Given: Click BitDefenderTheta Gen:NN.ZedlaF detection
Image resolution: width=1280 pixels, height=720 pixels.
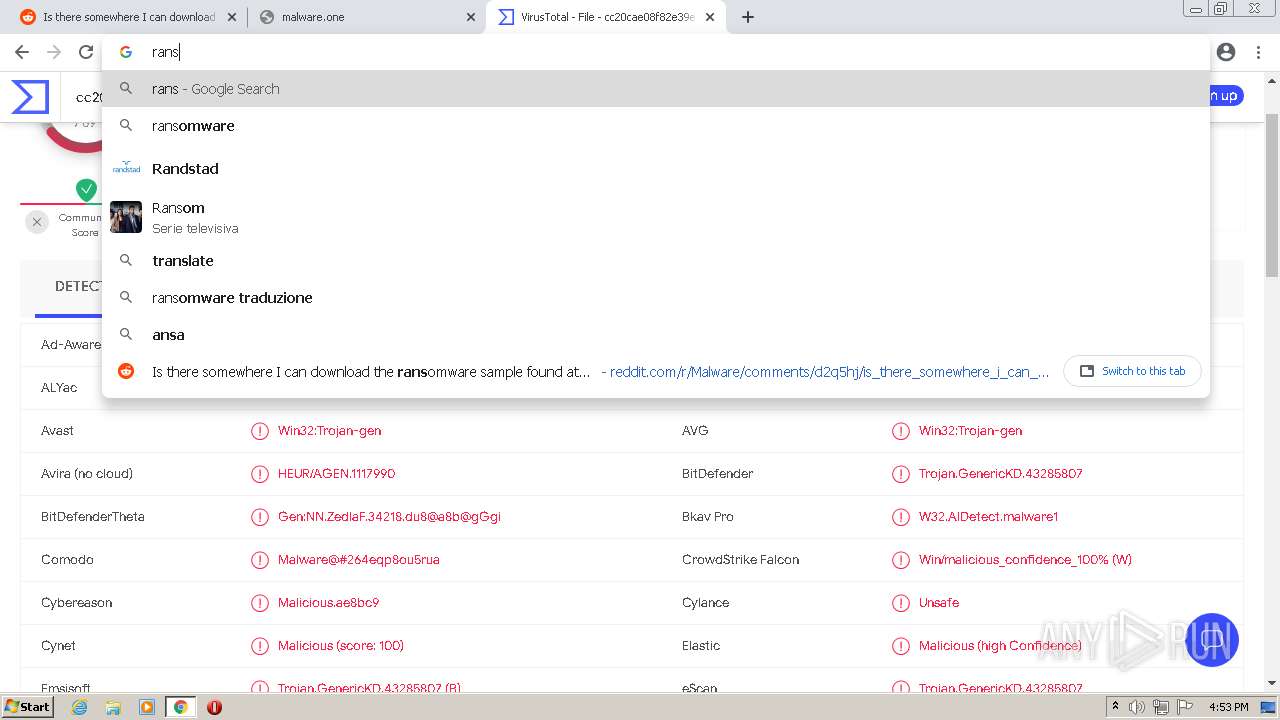Looking at the screenshot, I should point(389,517).
